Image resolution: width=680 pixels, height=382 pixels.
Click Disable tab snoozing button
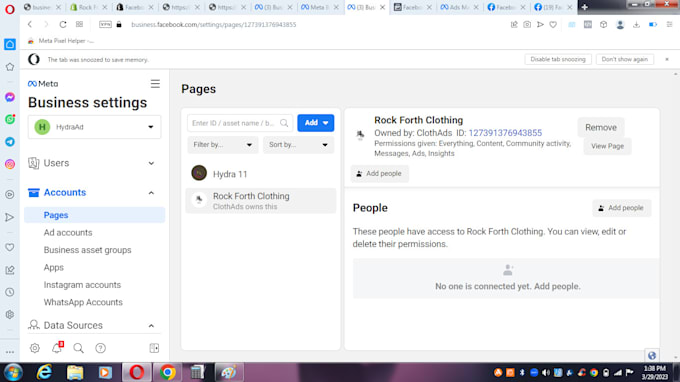(558, 59)
